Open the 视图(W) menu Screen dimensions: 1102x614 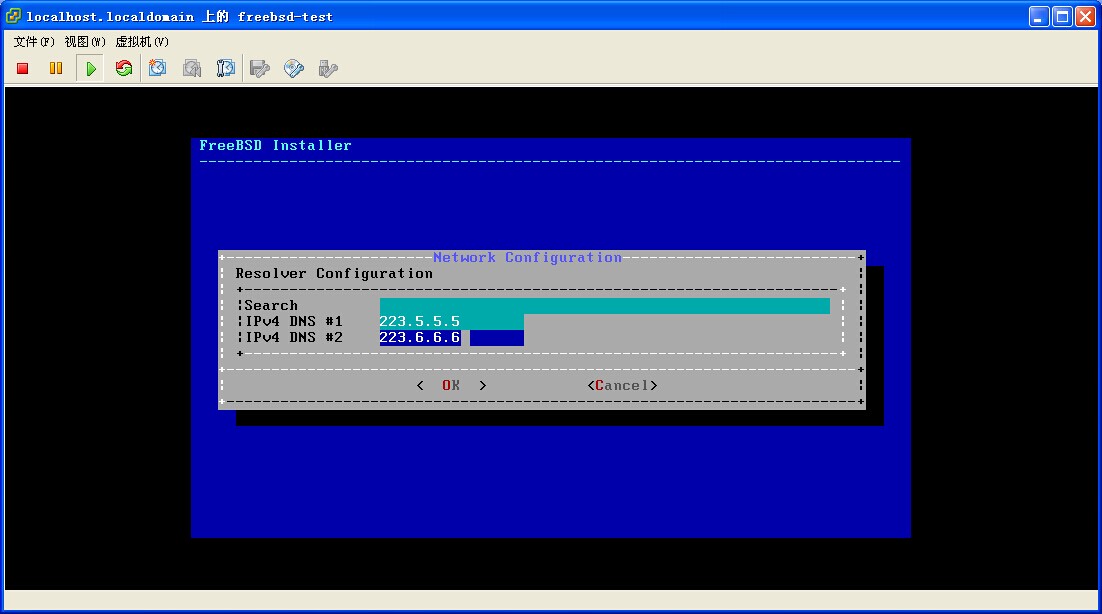click(85, 42)
